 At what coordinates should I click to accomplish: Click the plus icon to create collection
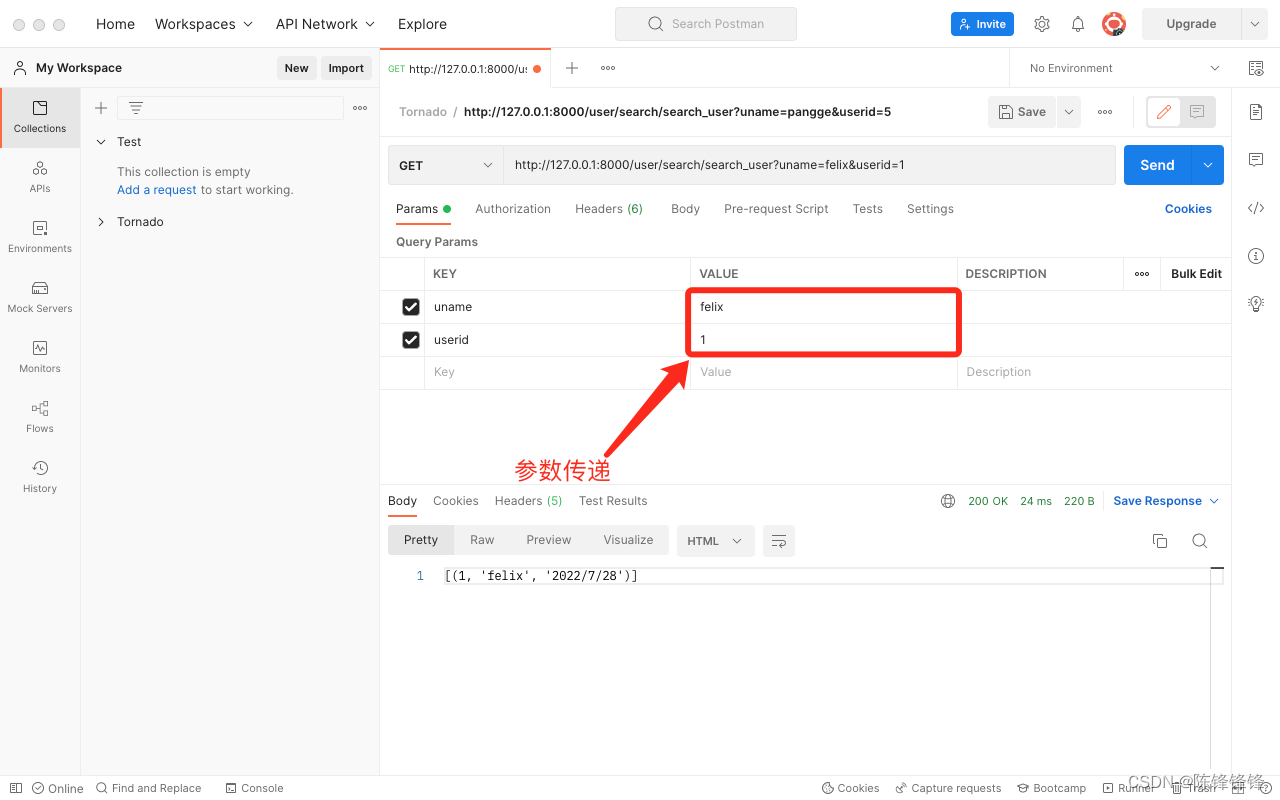click(101, 108)
